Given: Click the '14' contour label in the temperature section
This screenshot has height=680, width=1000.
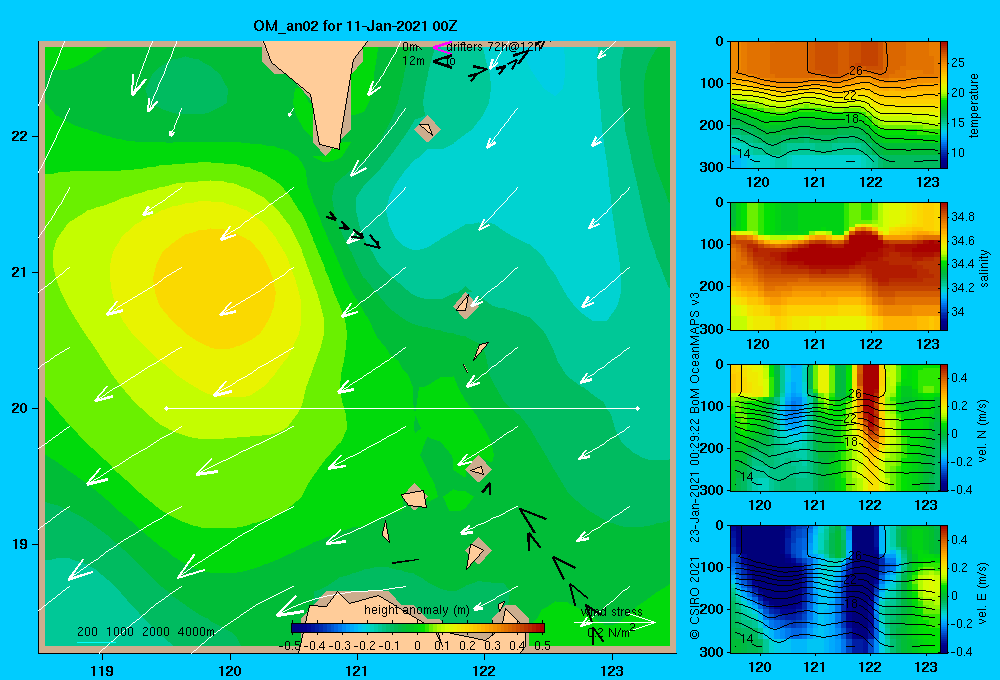Looking at the screenshot, I should tap(744, 154).
